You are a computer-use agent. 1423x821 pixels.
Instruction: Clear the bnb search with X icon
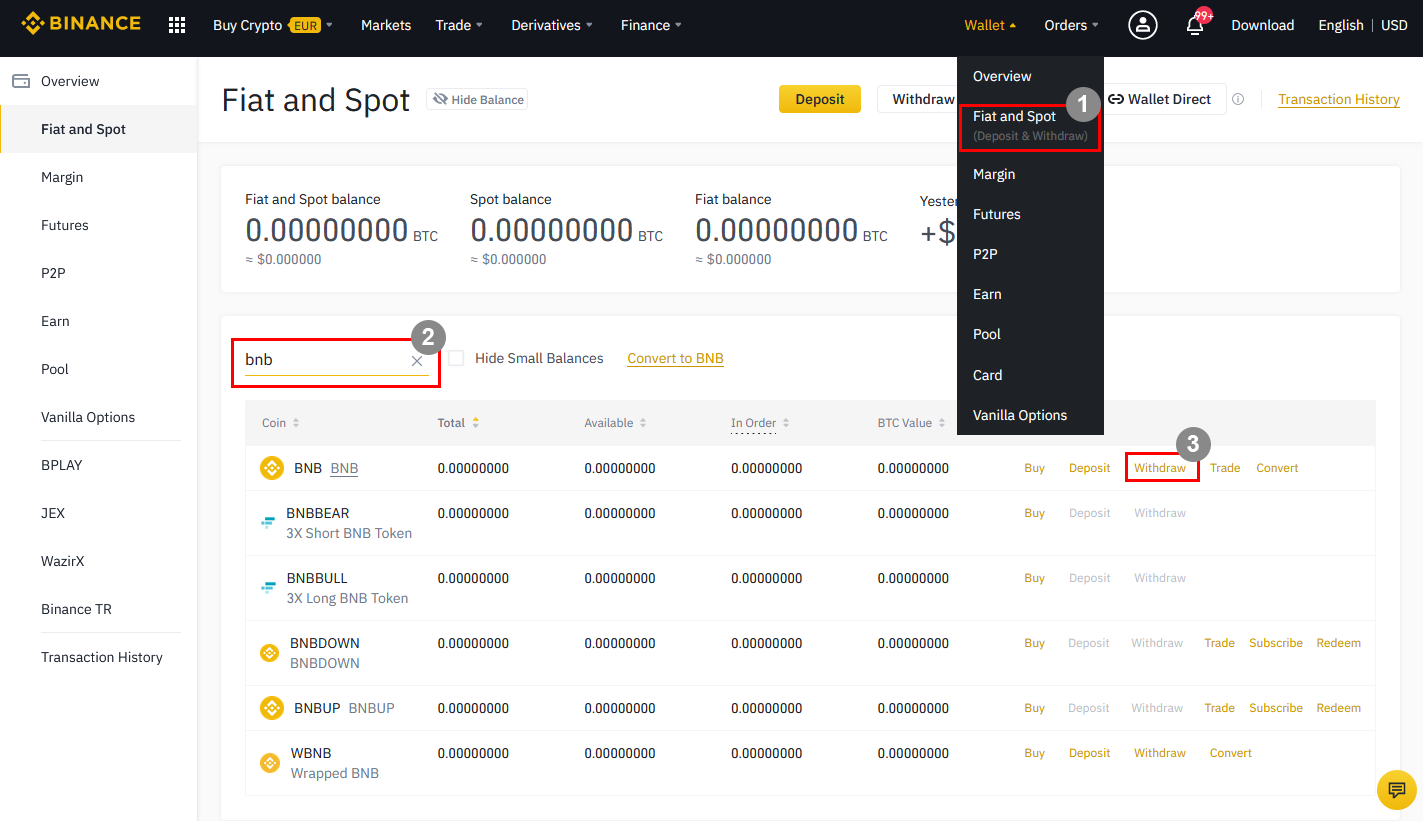pyautogui.click(x=417, y=361)
